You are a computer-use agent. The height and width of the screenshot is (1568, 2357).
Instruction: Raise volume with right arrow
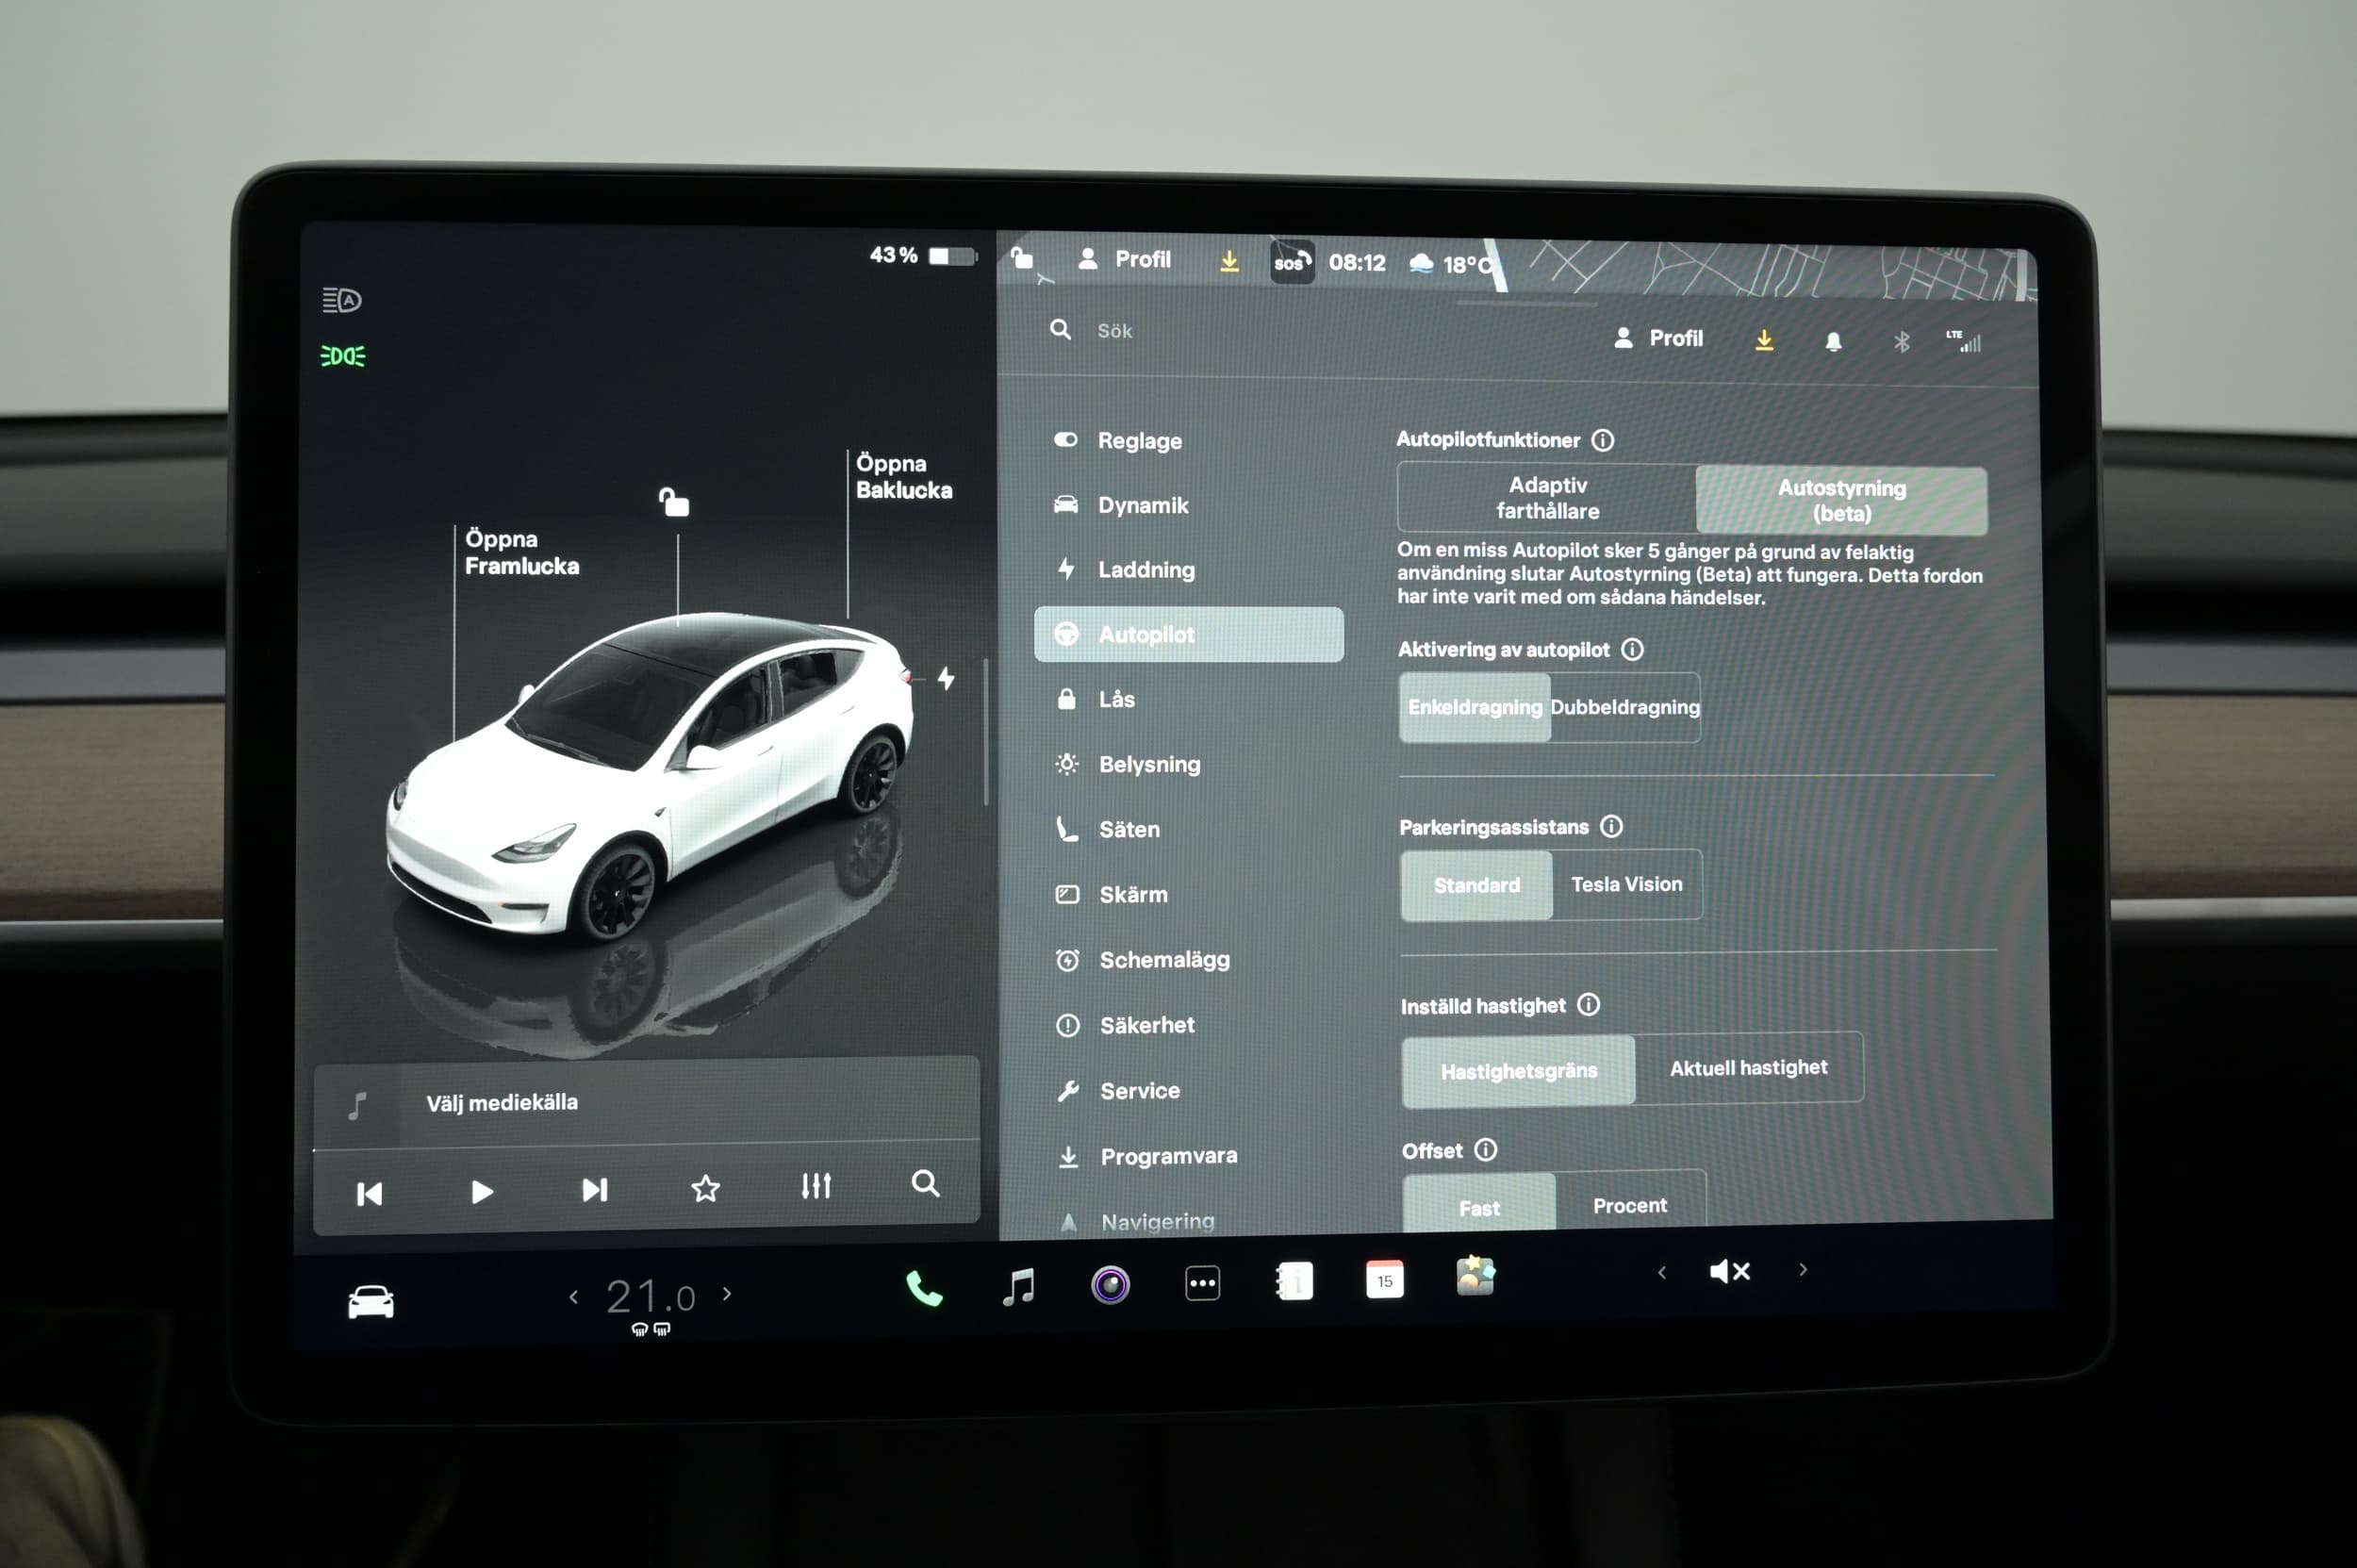pos(1803,1269)
